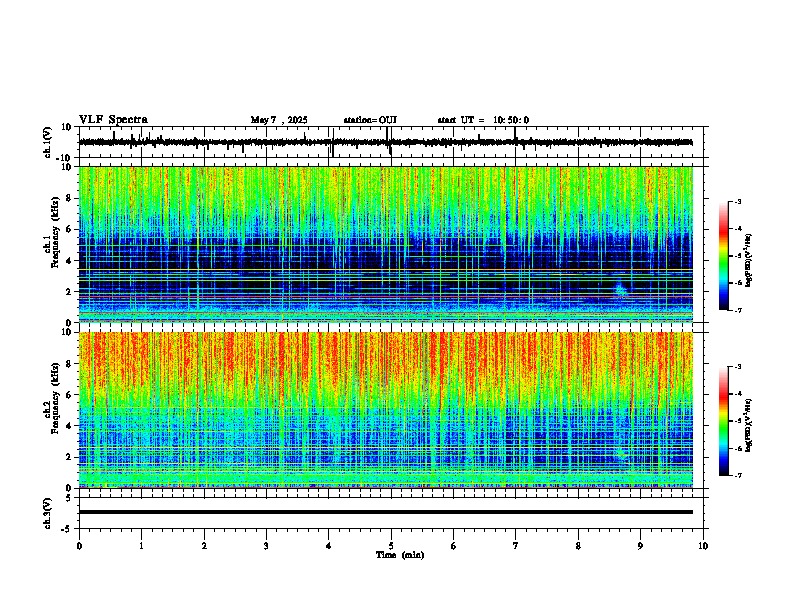Click the time axis tick label '9'
Viewport: 792px width, 612px height.
[640, 546]
